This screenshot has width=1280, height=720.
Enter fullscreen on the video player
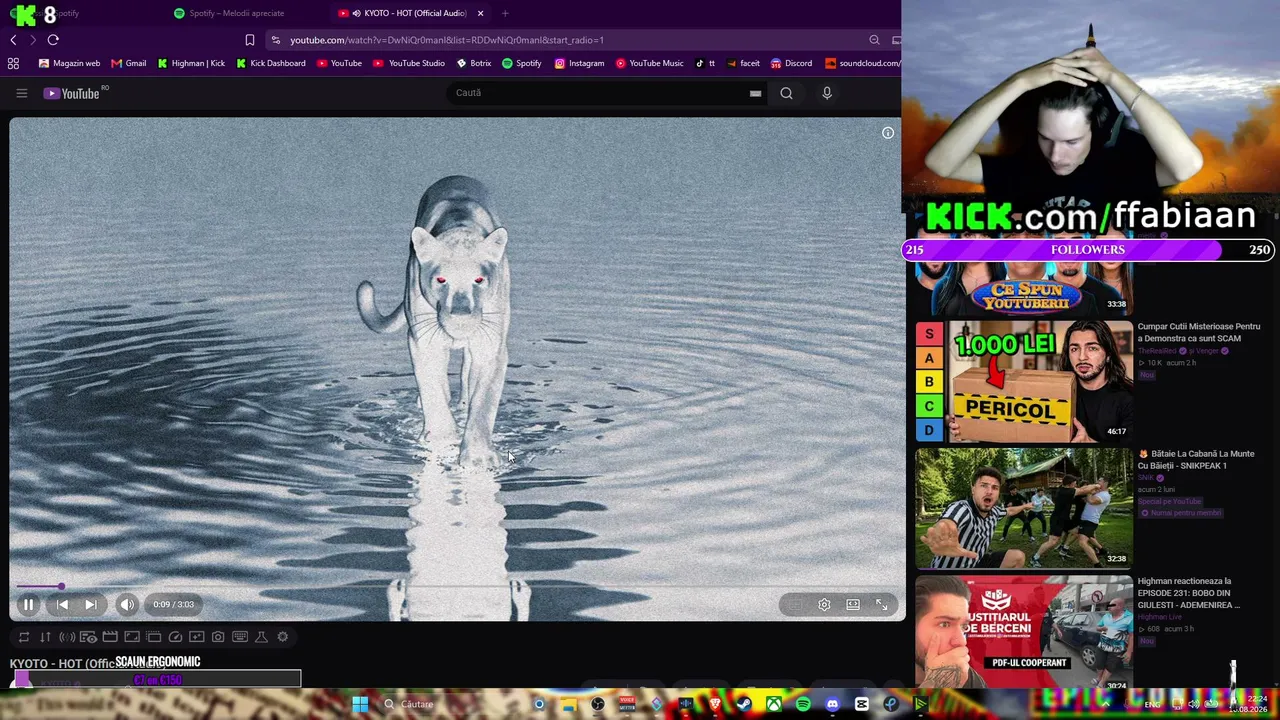click(x=881, y=604)
